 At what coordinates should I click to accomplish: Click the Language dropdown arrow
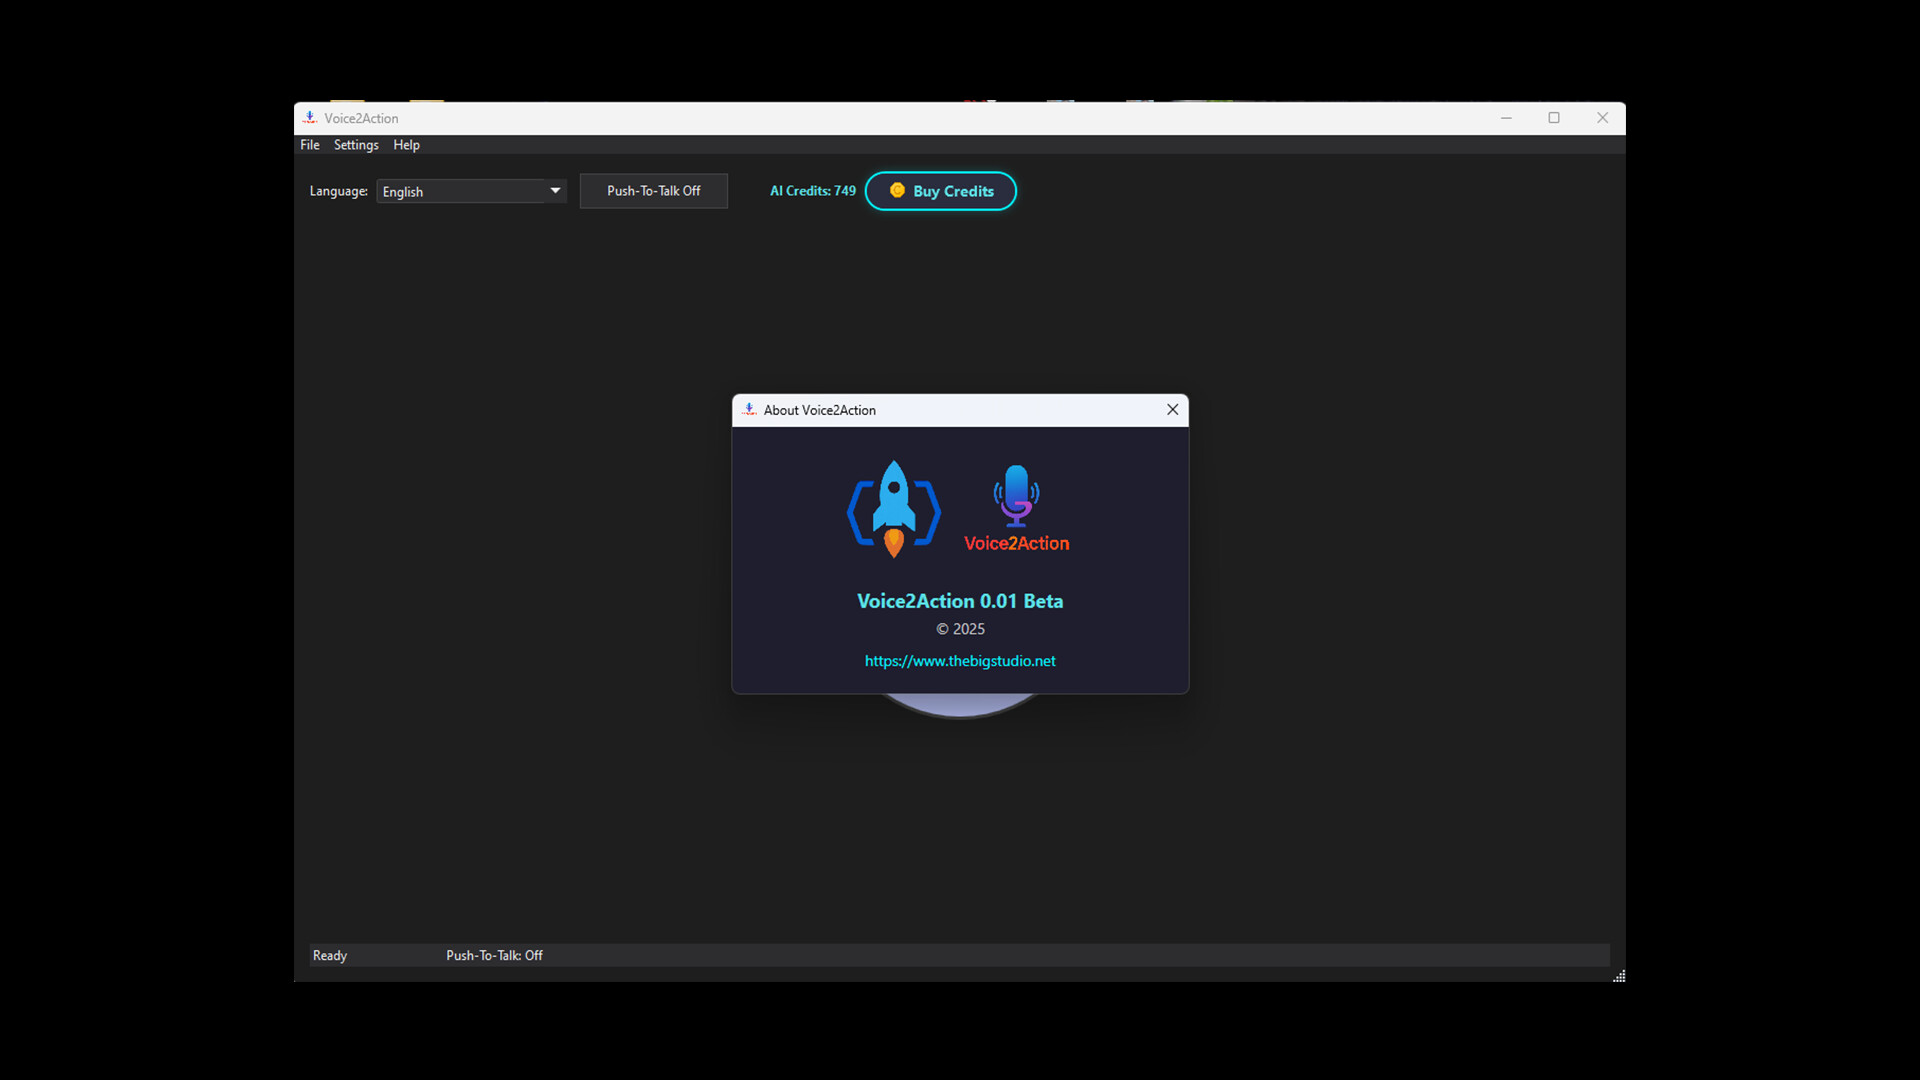point(554,191)
